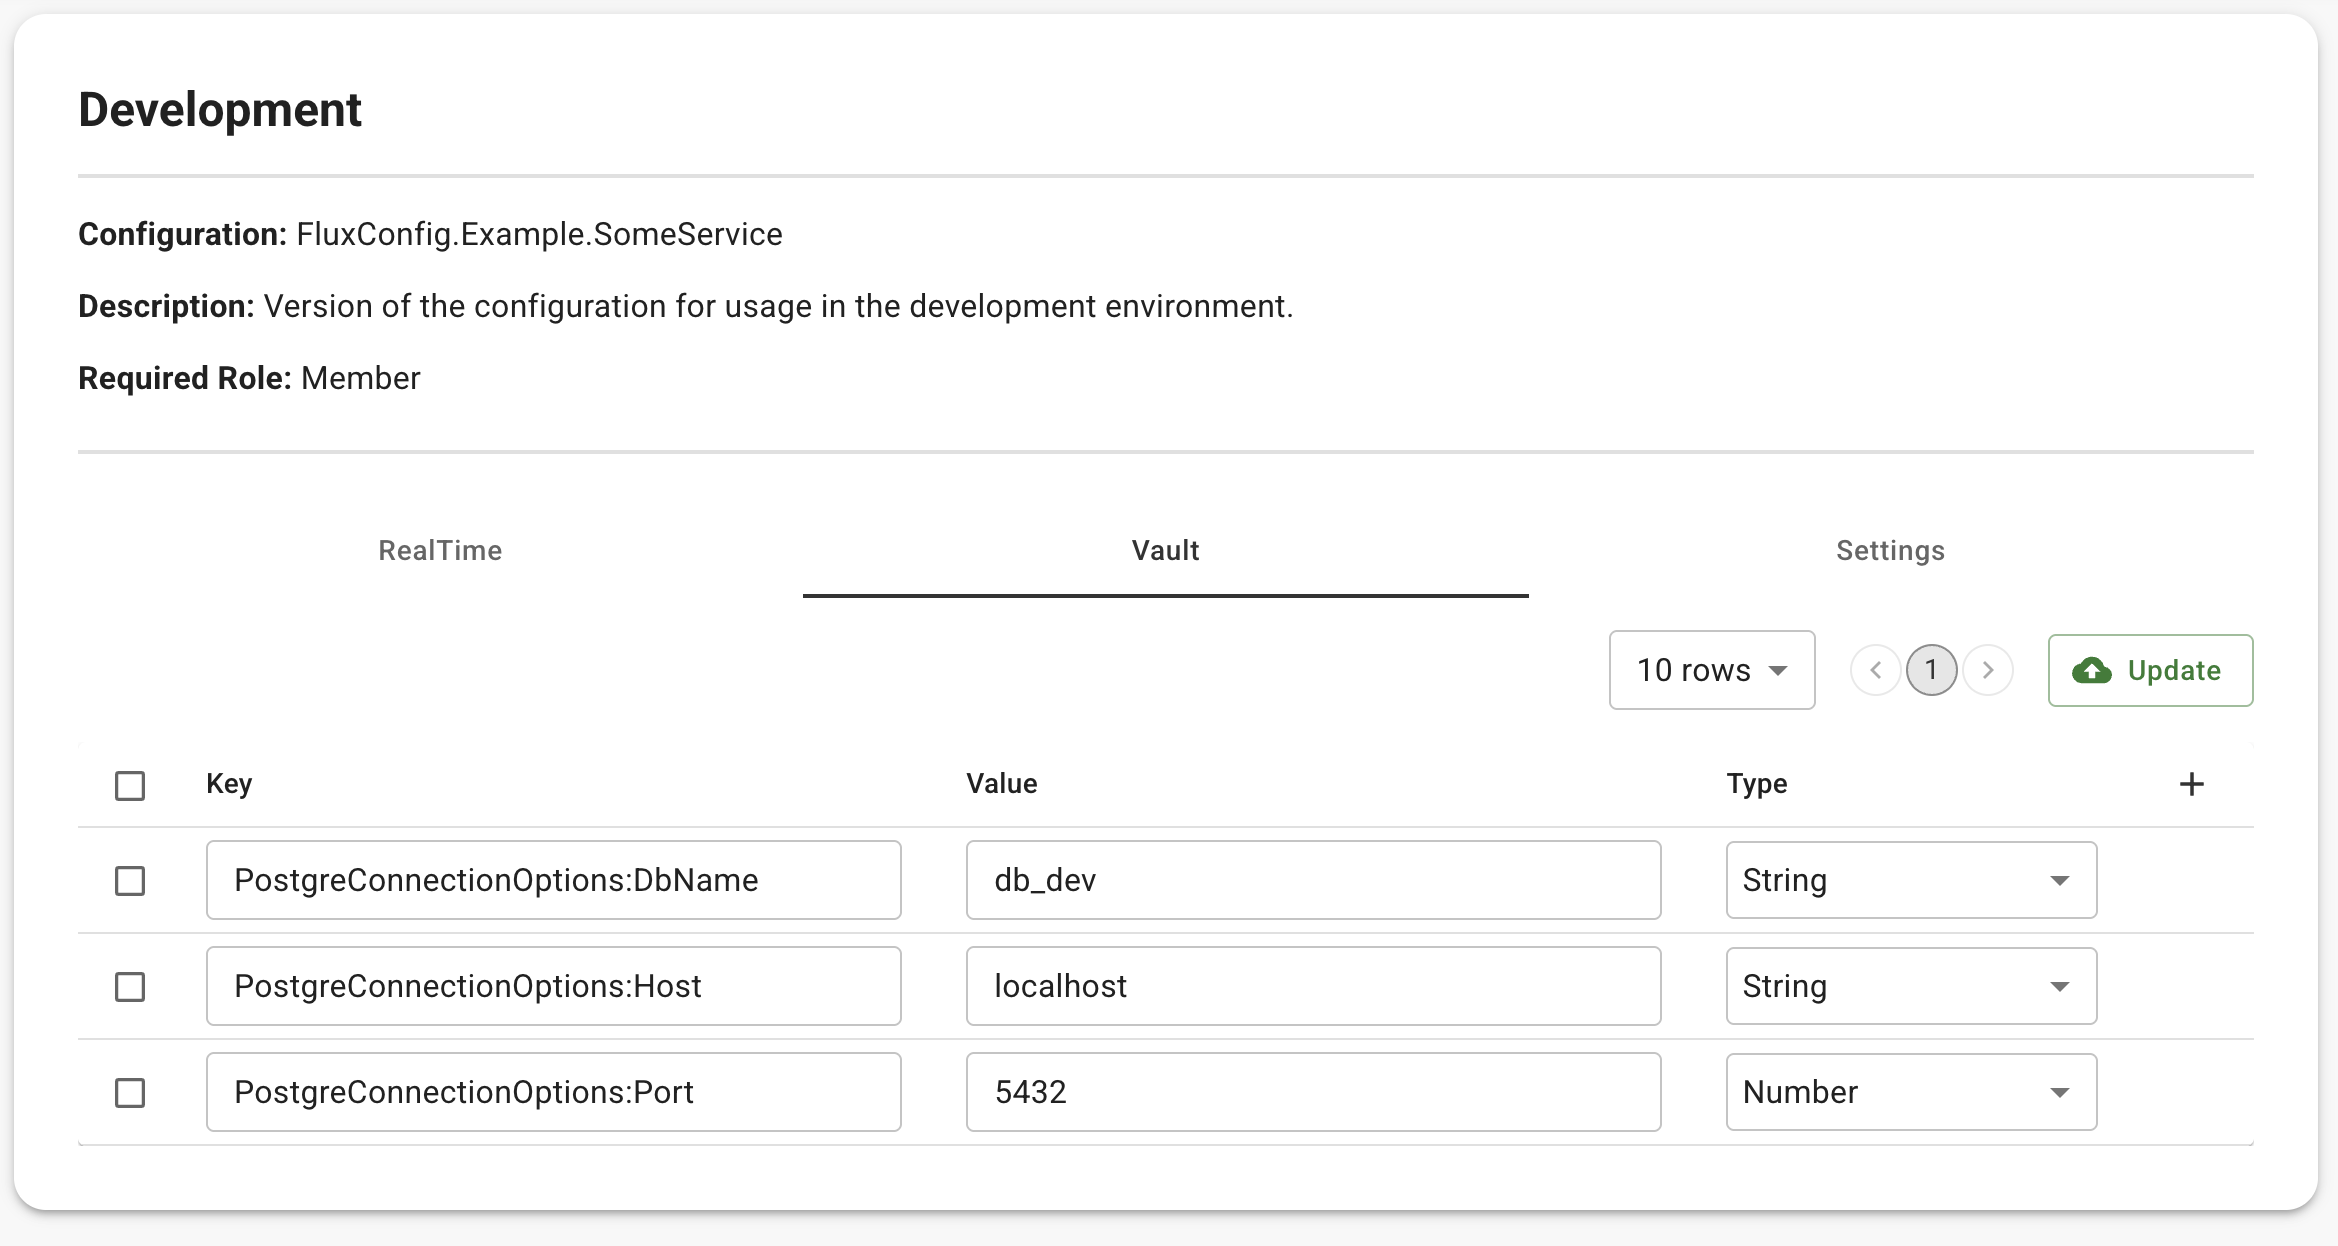Click the localhost value field

pos(1313,987)
